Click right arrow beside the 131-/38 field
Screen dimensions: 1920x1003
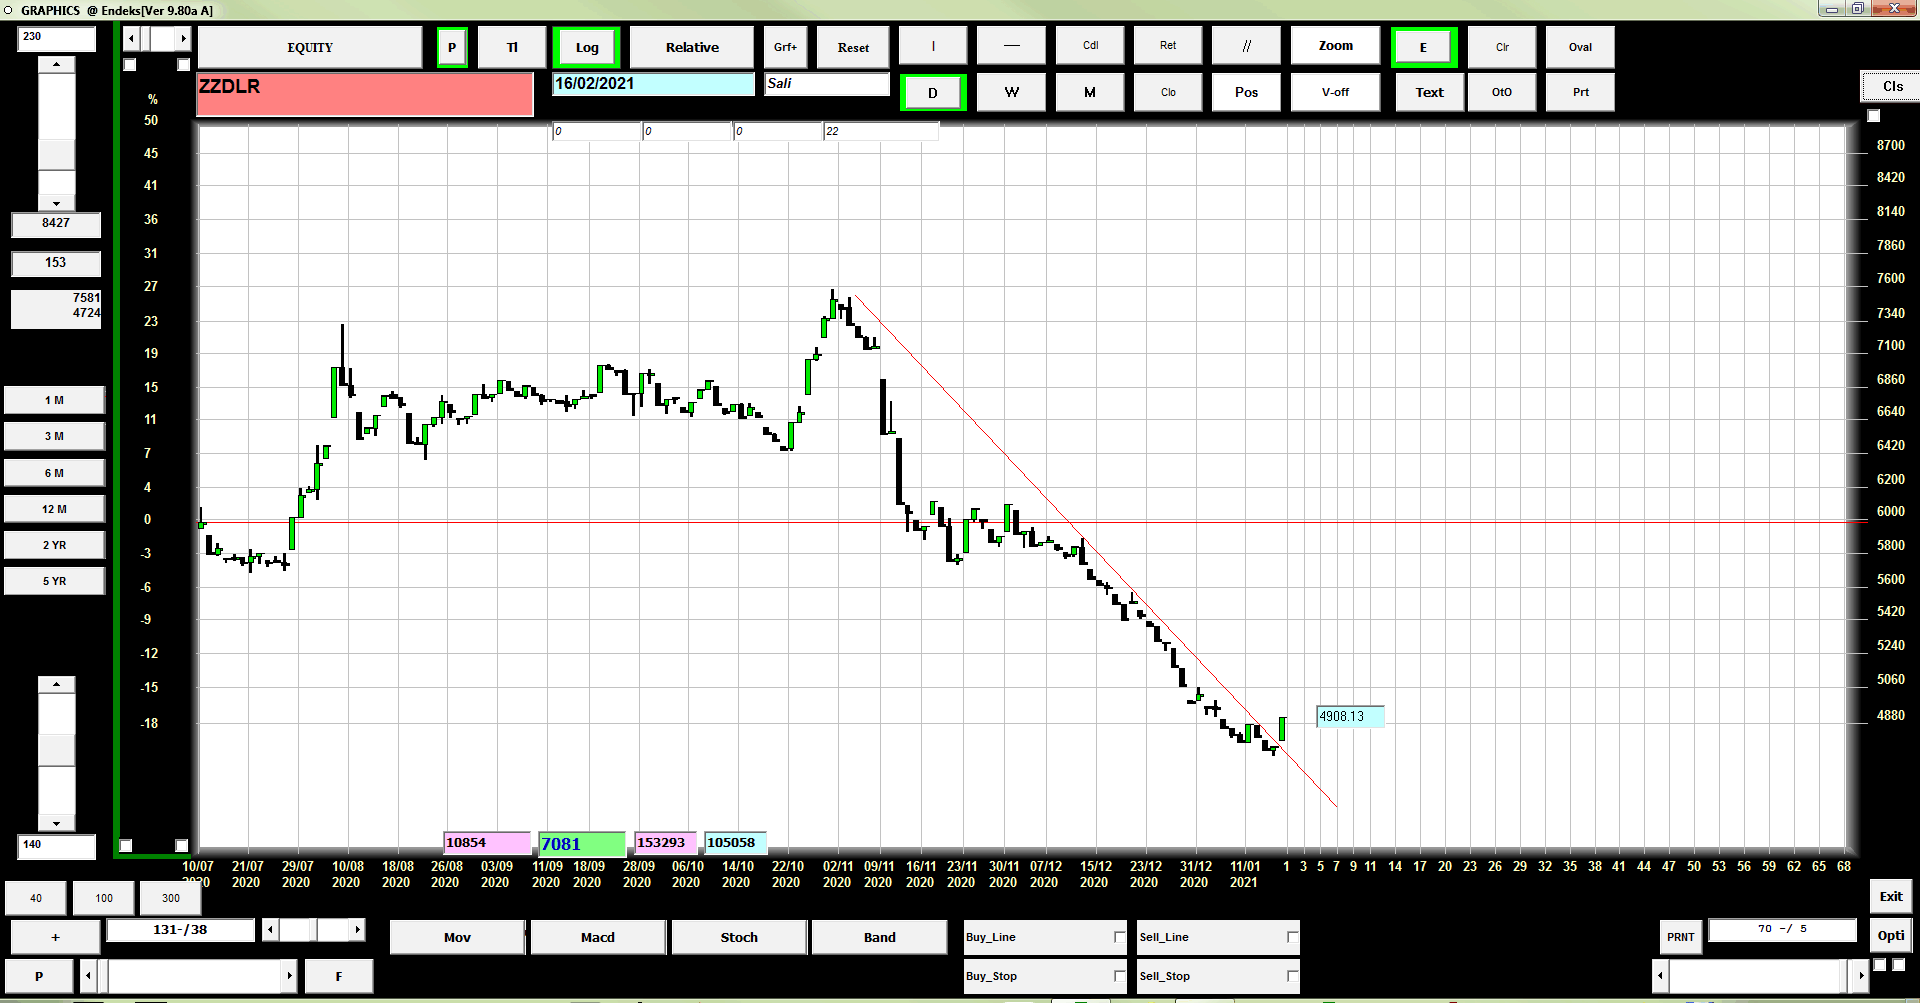(357, 930)
